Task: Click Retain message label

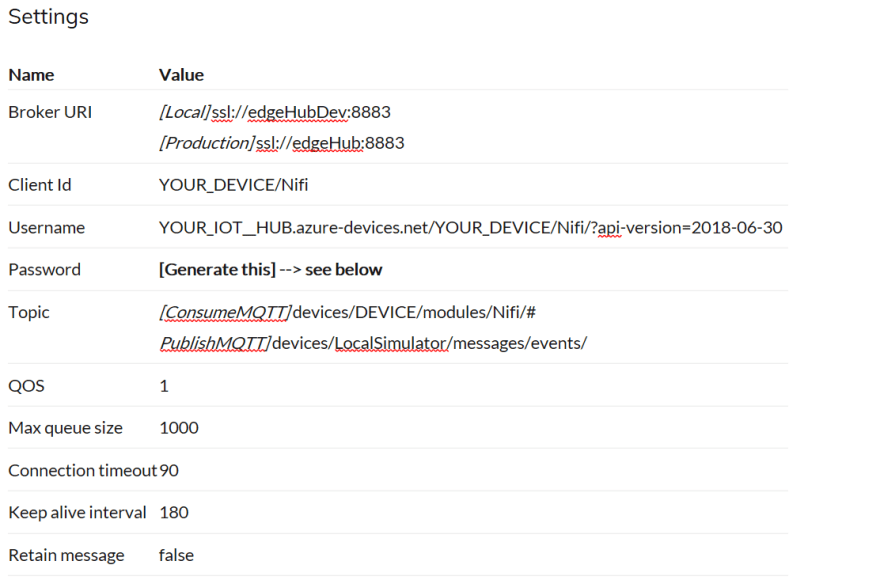Action: pyautogui.click(x=66, y=555)
